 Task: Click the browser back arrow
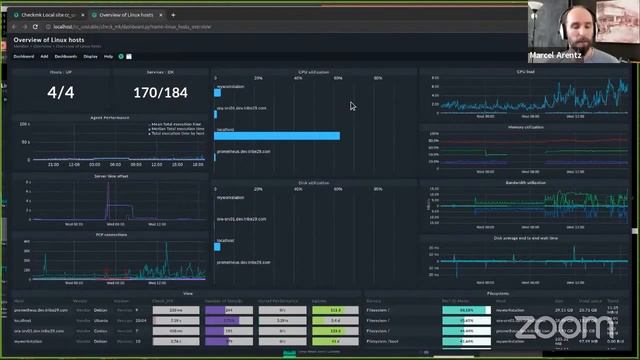tap(13, 27)
